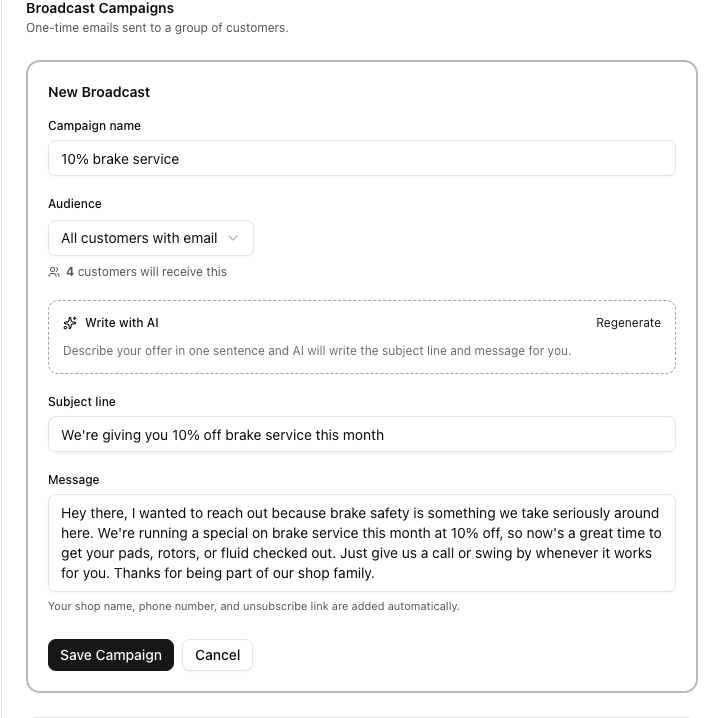Click the 'Subject line' label
Image resolution: width=724 pixels, height=718 pixels.
tap(82, 402)
